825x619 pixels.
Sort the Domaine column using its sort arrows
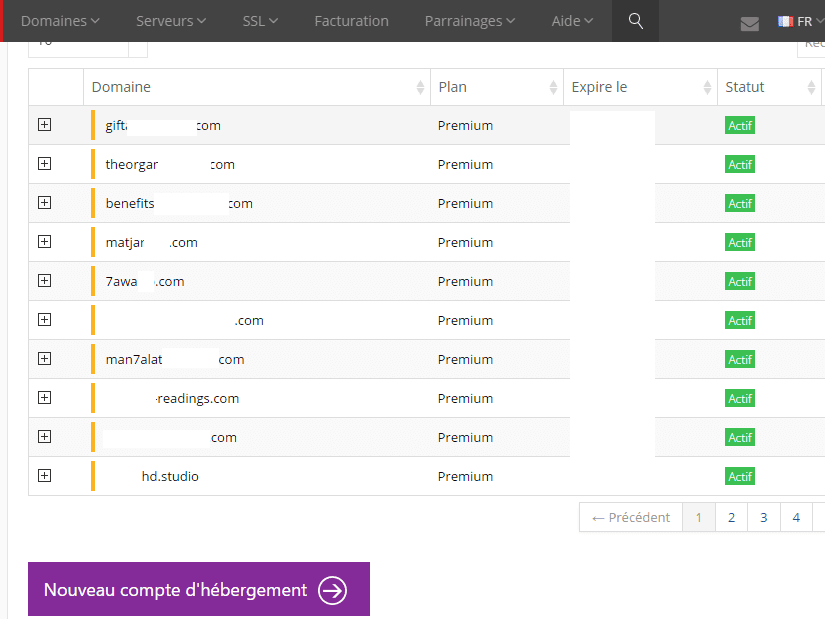[x=419, y=87]
